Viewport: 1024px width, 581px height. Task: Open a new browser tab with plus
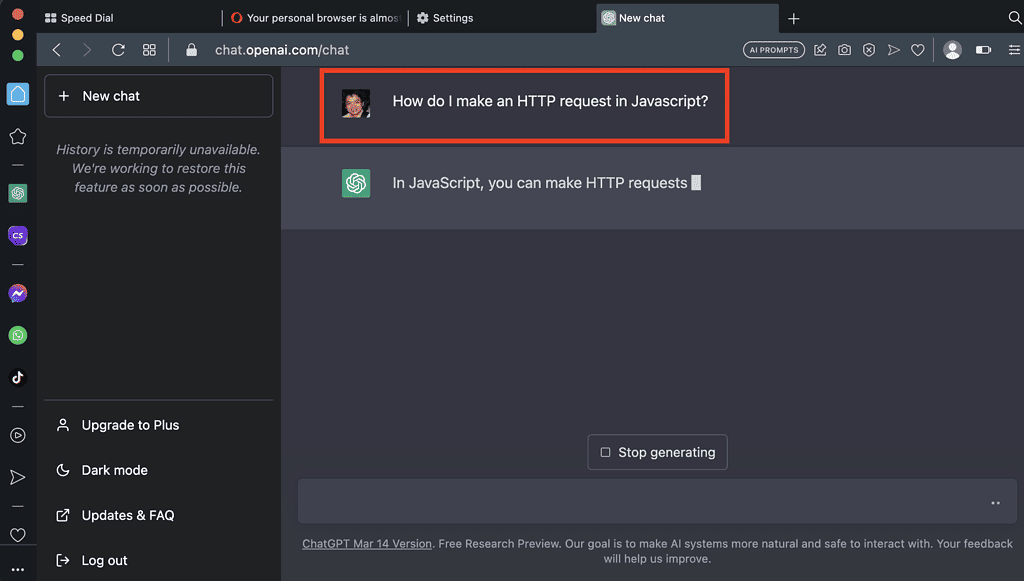coord(793,18)
